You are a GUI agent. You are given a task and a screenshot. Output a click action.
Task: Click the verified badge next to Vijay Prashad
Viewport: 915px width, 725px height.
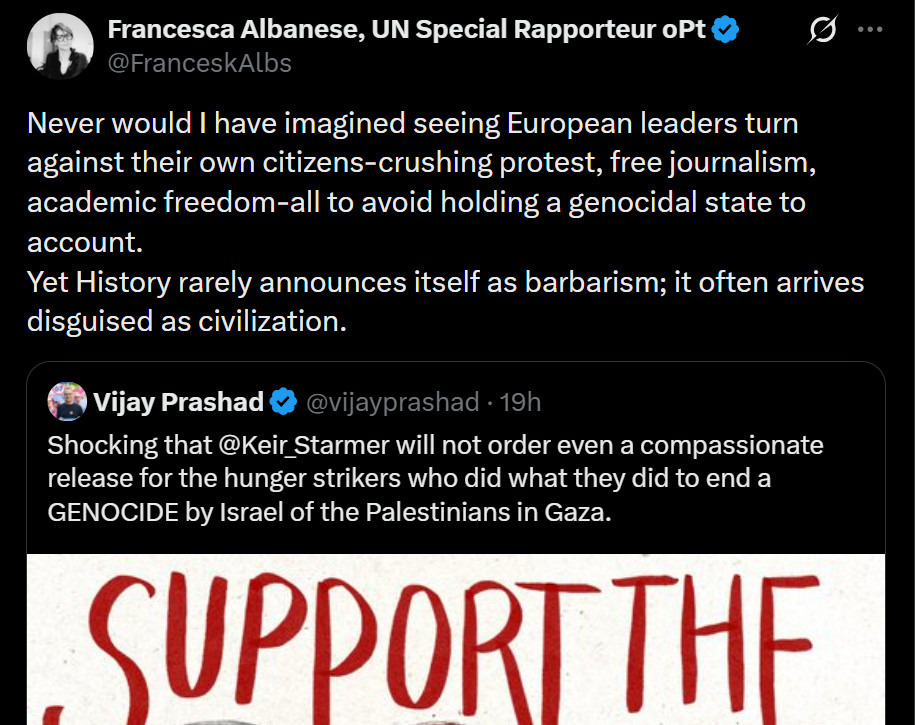pos(283,402)
